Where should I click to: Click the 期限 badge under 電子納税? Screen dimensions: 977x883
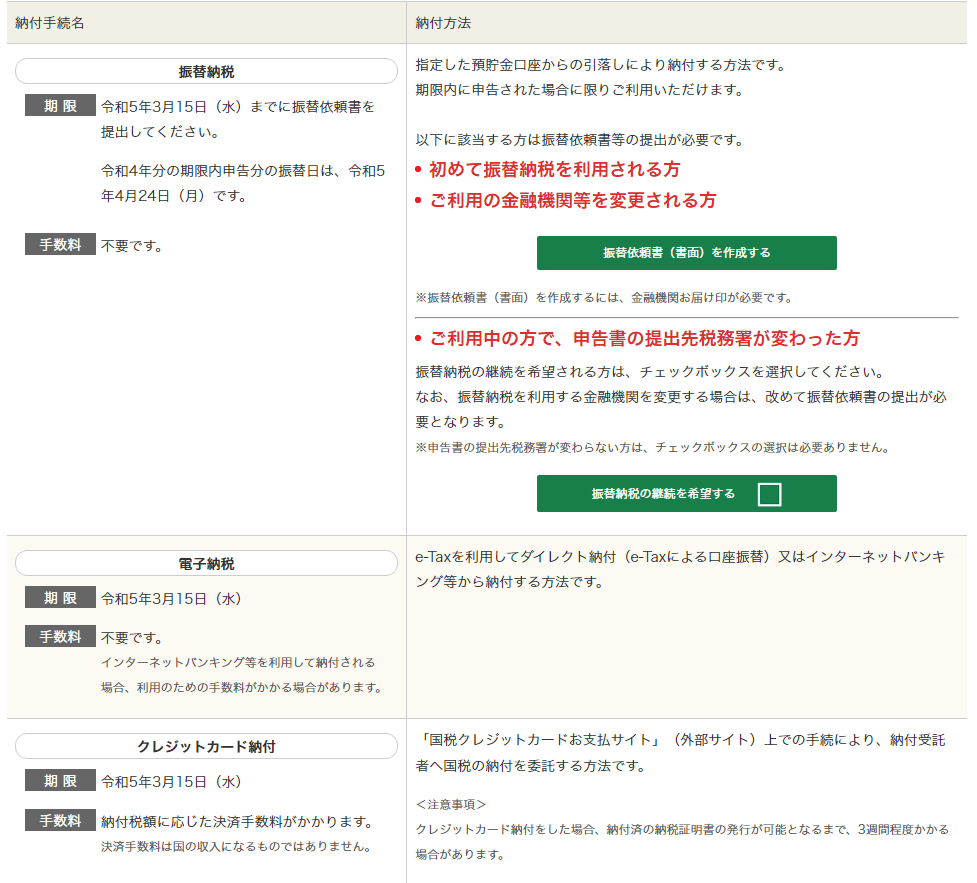pyautogui.click(x=60, y=598)
